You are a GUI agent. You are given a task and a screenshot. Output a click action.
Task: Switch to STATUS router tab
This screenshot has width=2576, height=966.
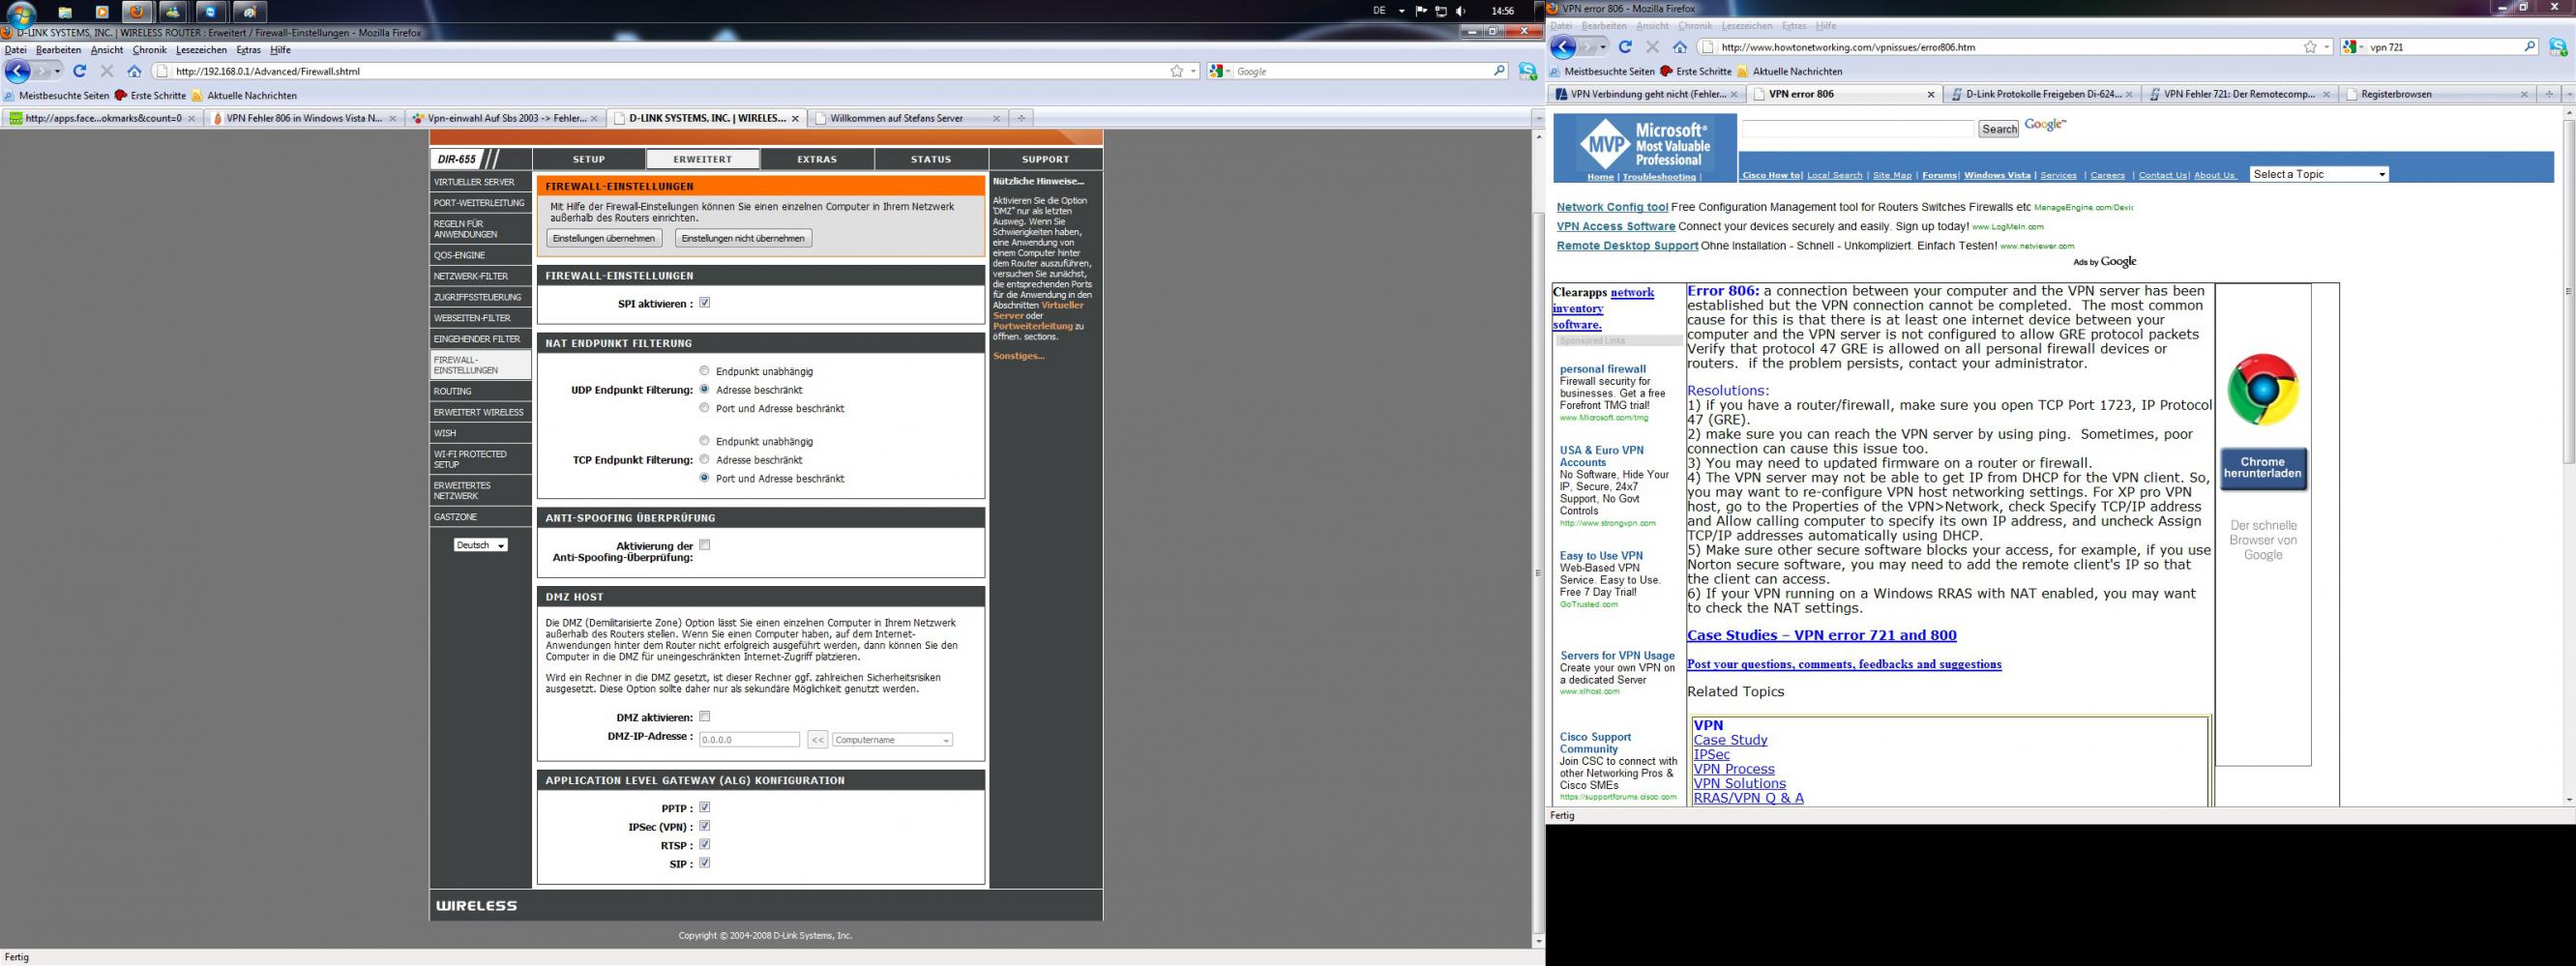(931, 159)
